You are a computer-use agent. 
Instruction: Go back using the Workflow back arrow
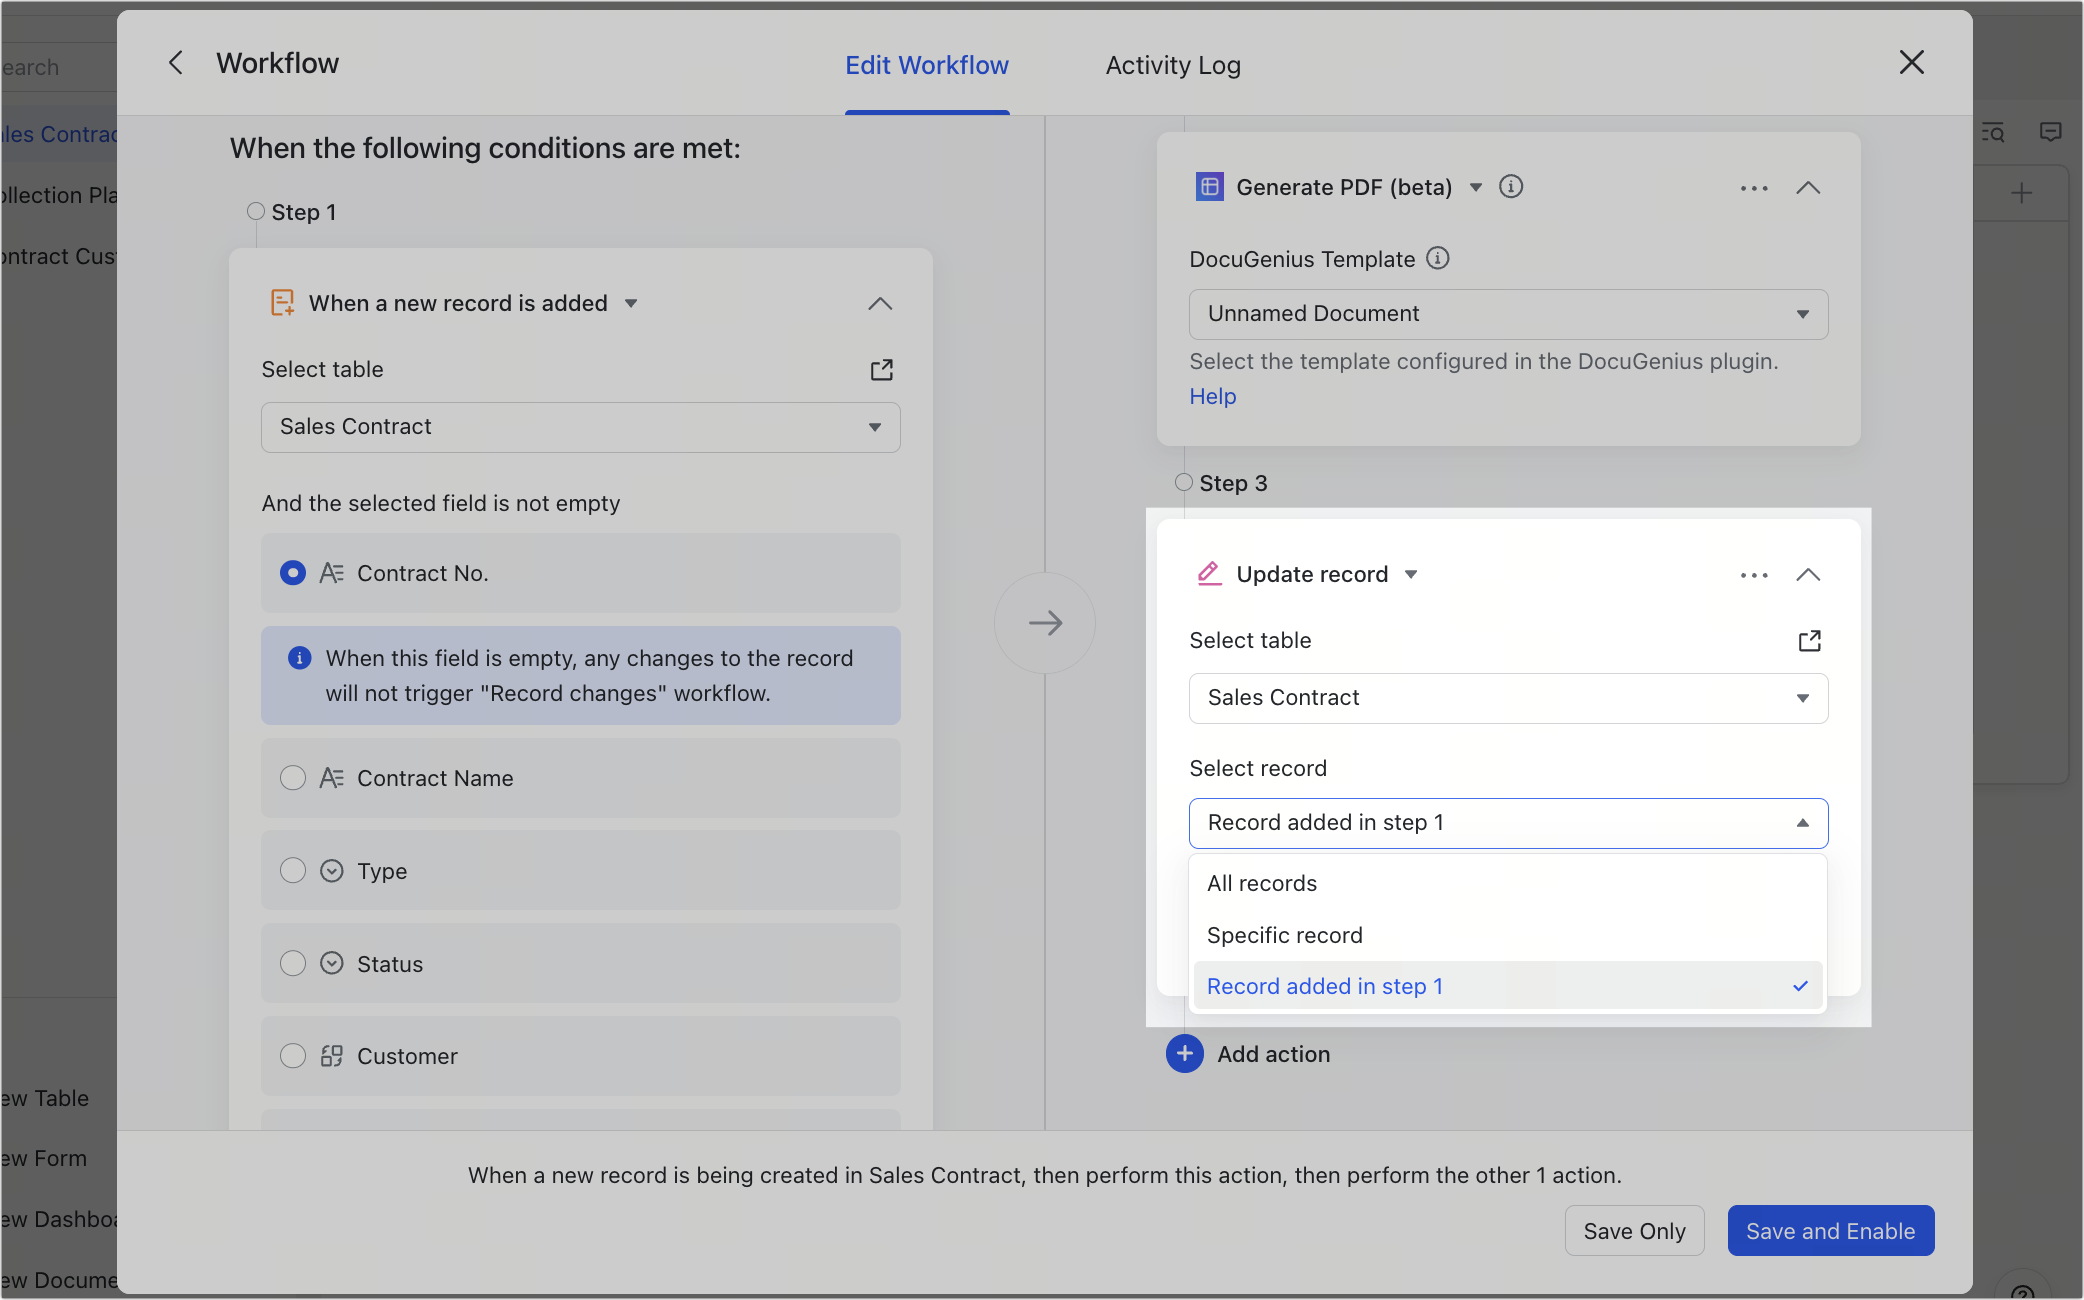click(176, 63)
